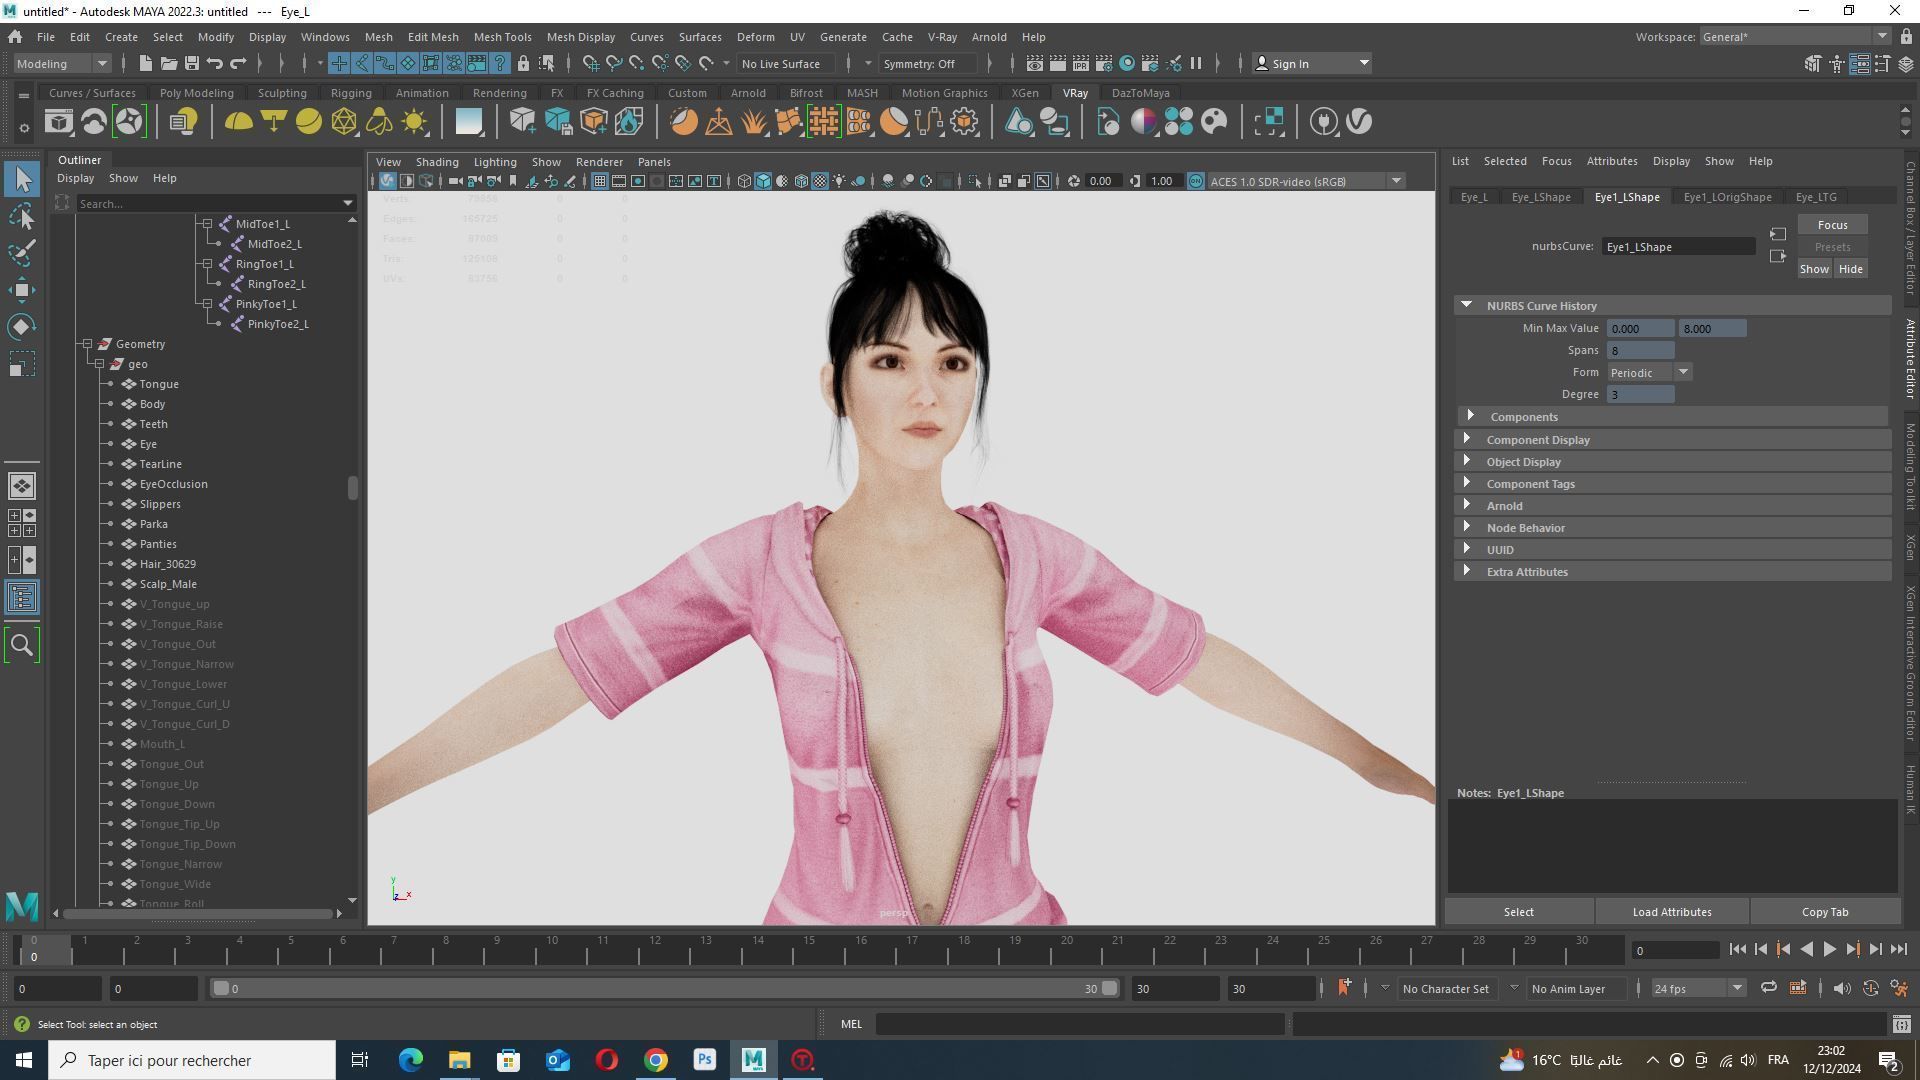The height and width of the screenshot is (1080, 1920).
Task: Open the Workspace General dropdown
Action: (x=1794, y=37)
